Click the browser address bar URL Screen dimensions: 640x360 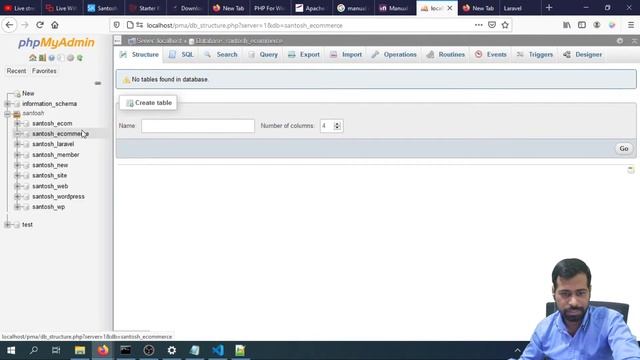click(244, 25)
